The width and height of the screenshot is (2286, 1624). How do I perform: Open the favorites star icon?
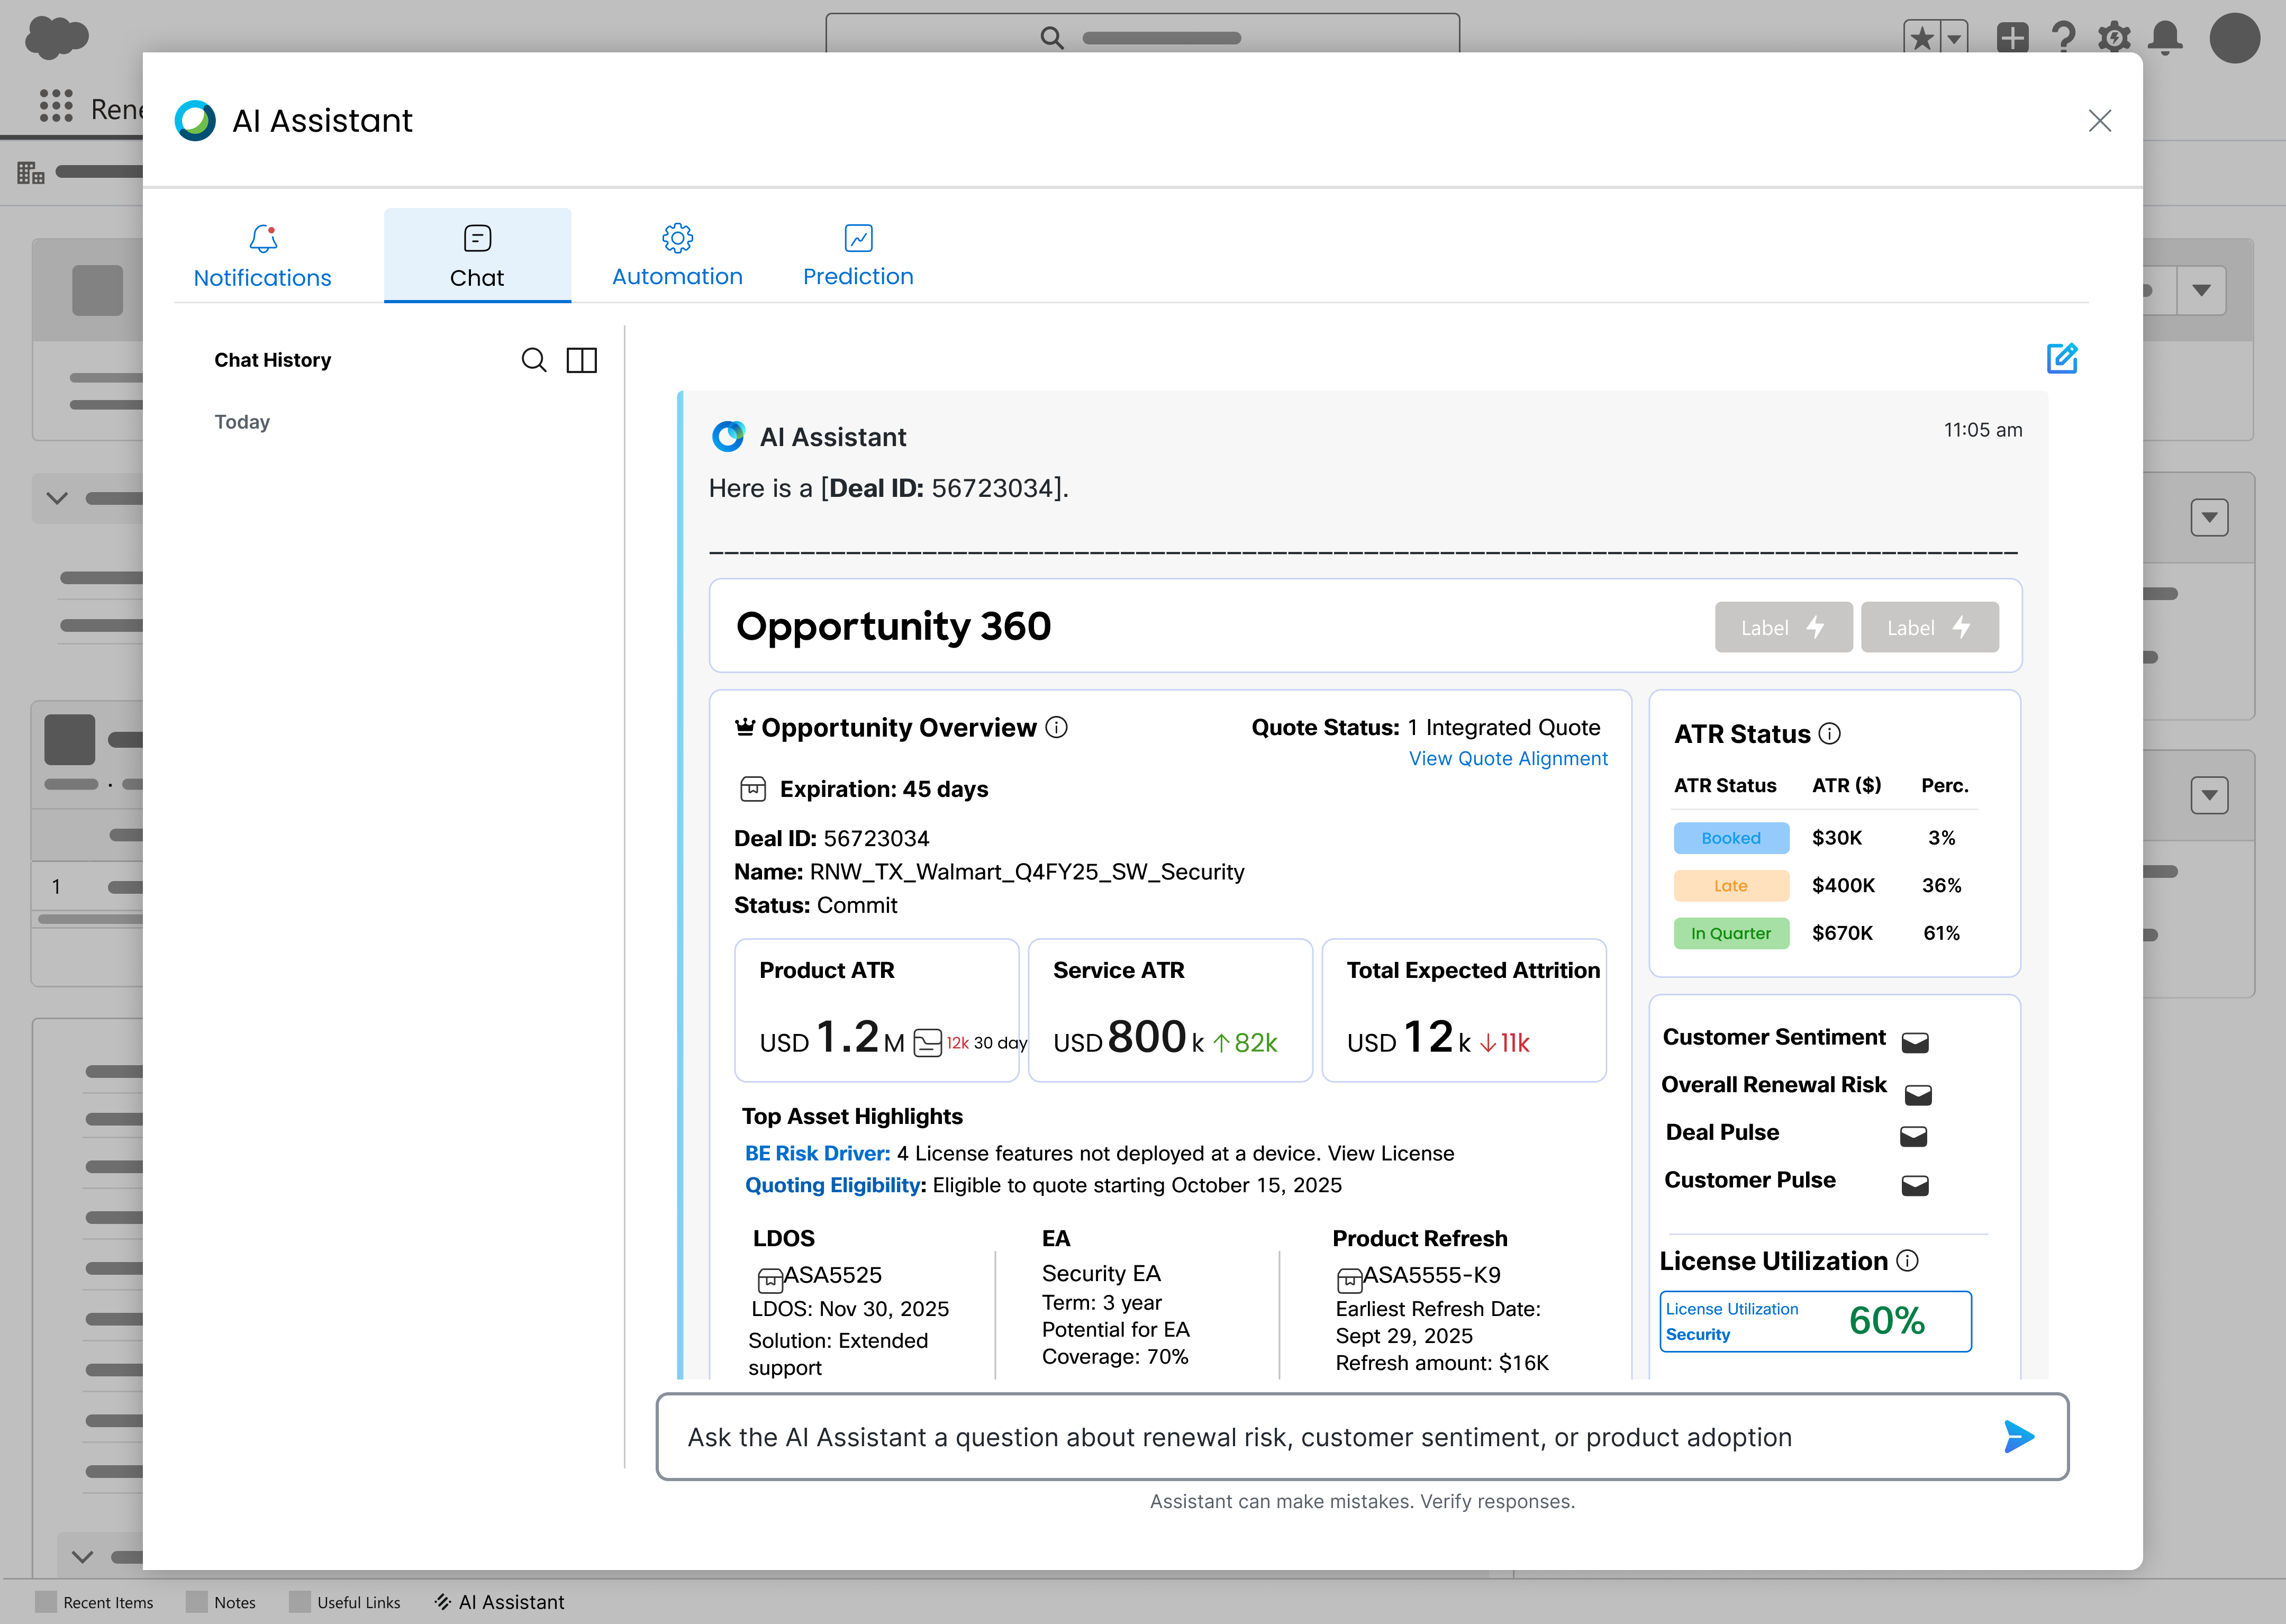1921,38
